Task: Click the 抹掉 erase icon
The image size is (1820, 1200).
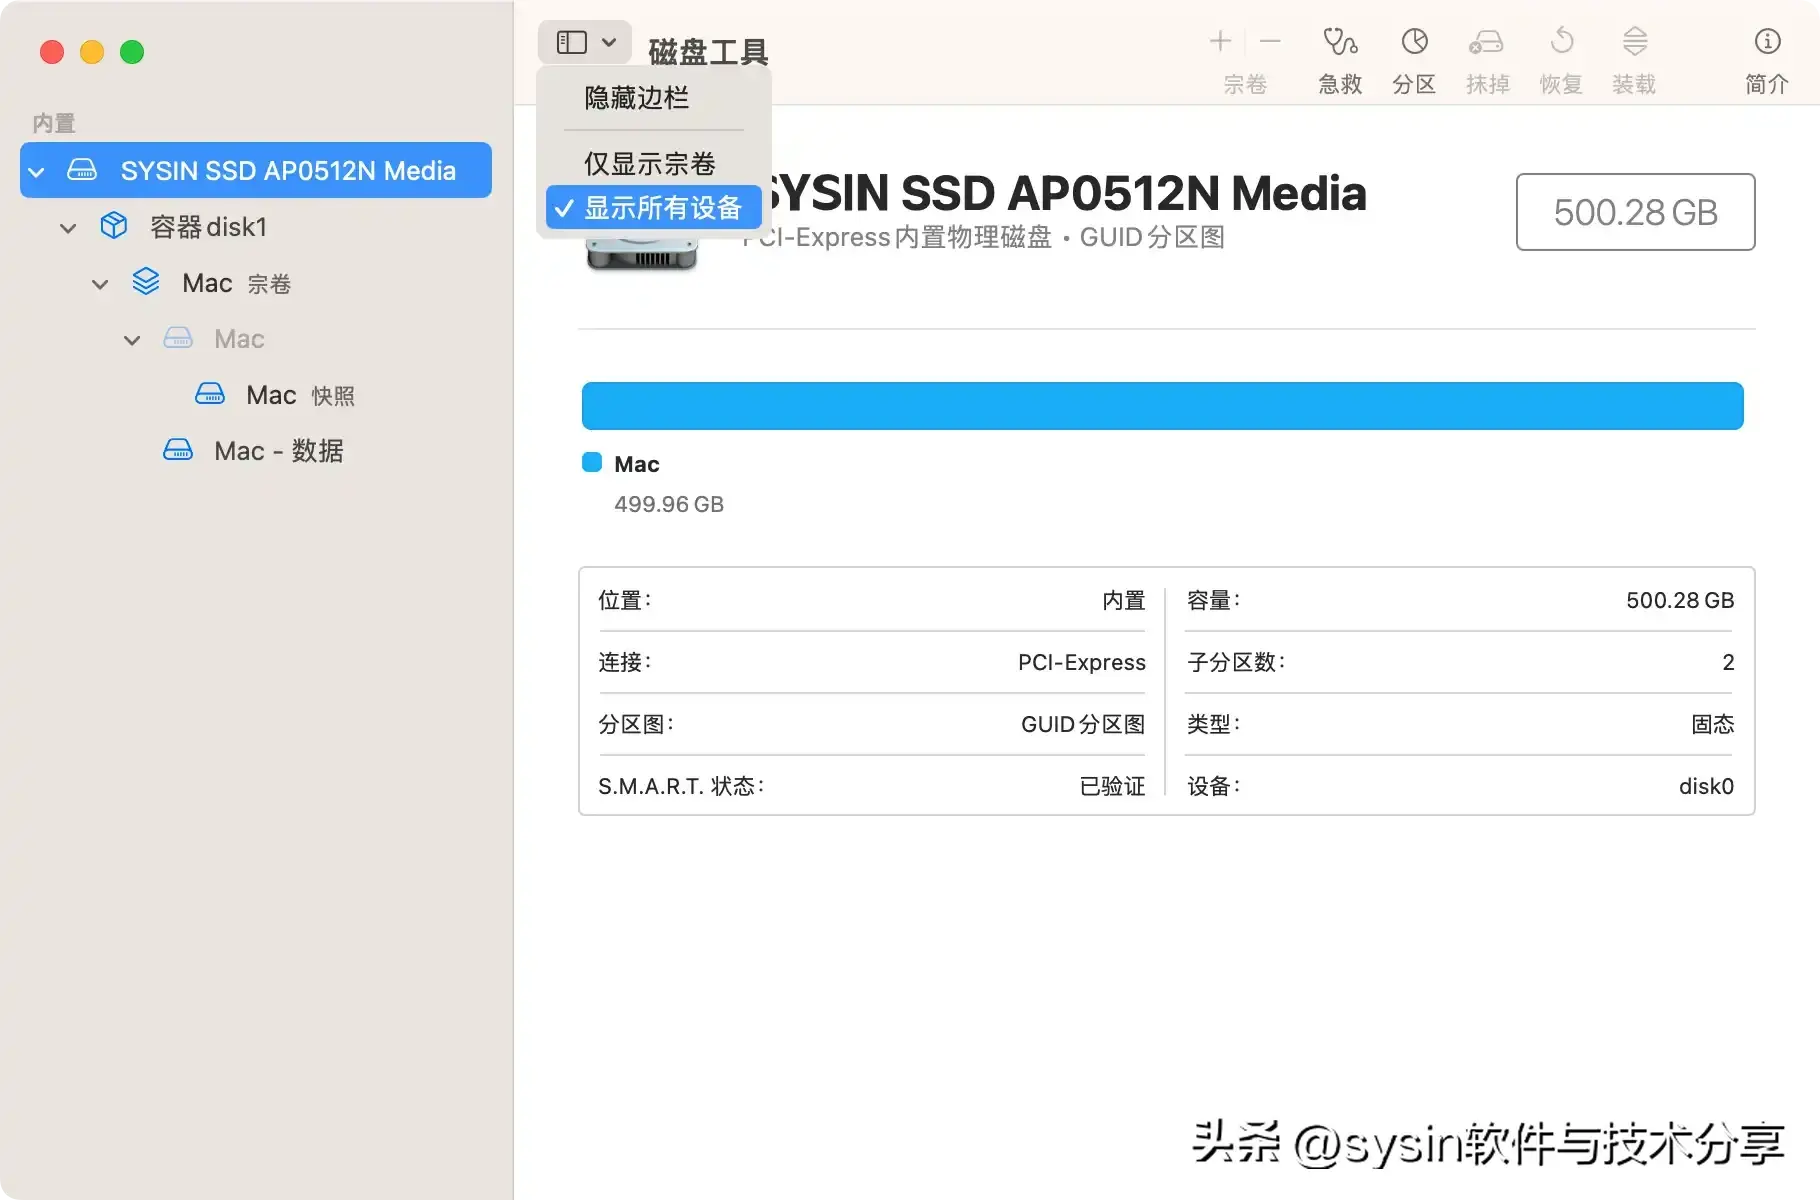Action: point(1486,41)
